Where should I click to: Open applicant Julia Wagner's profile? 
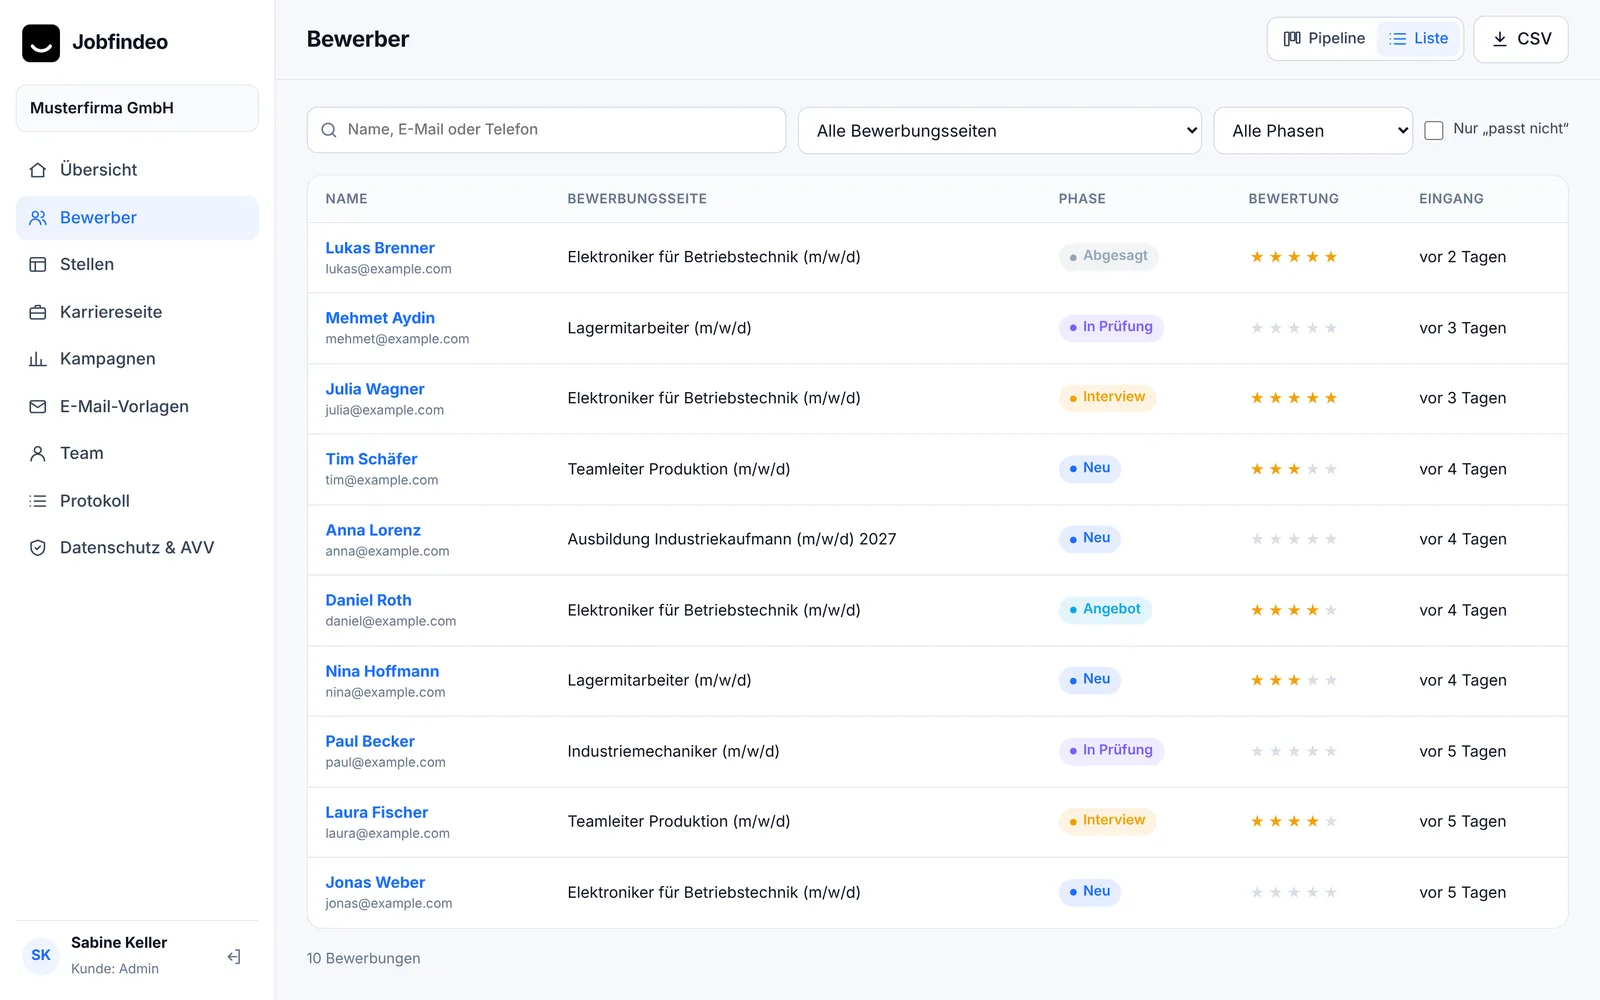click(x=375, y=389)
